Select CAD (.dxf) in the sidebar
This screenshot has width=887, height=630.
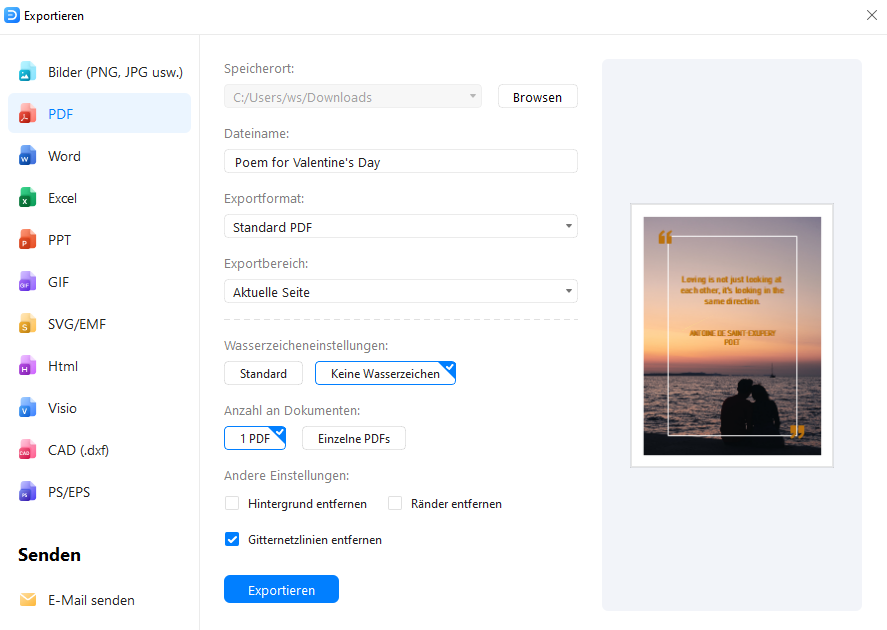click(78, 450)
